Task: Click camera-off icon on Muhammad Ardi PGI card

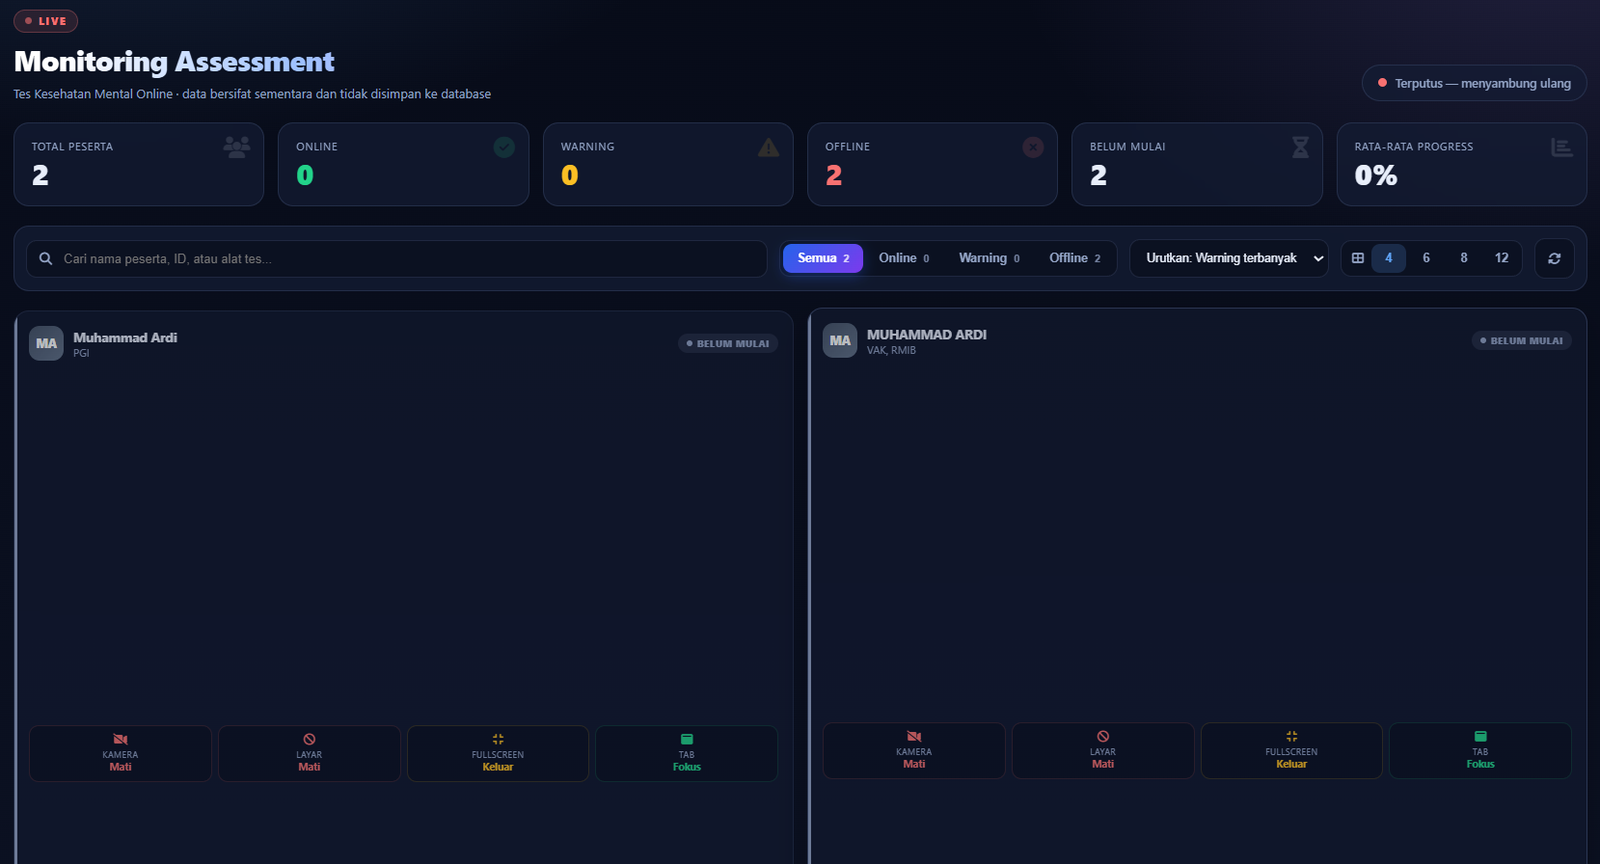Action: tap(120, 740)
